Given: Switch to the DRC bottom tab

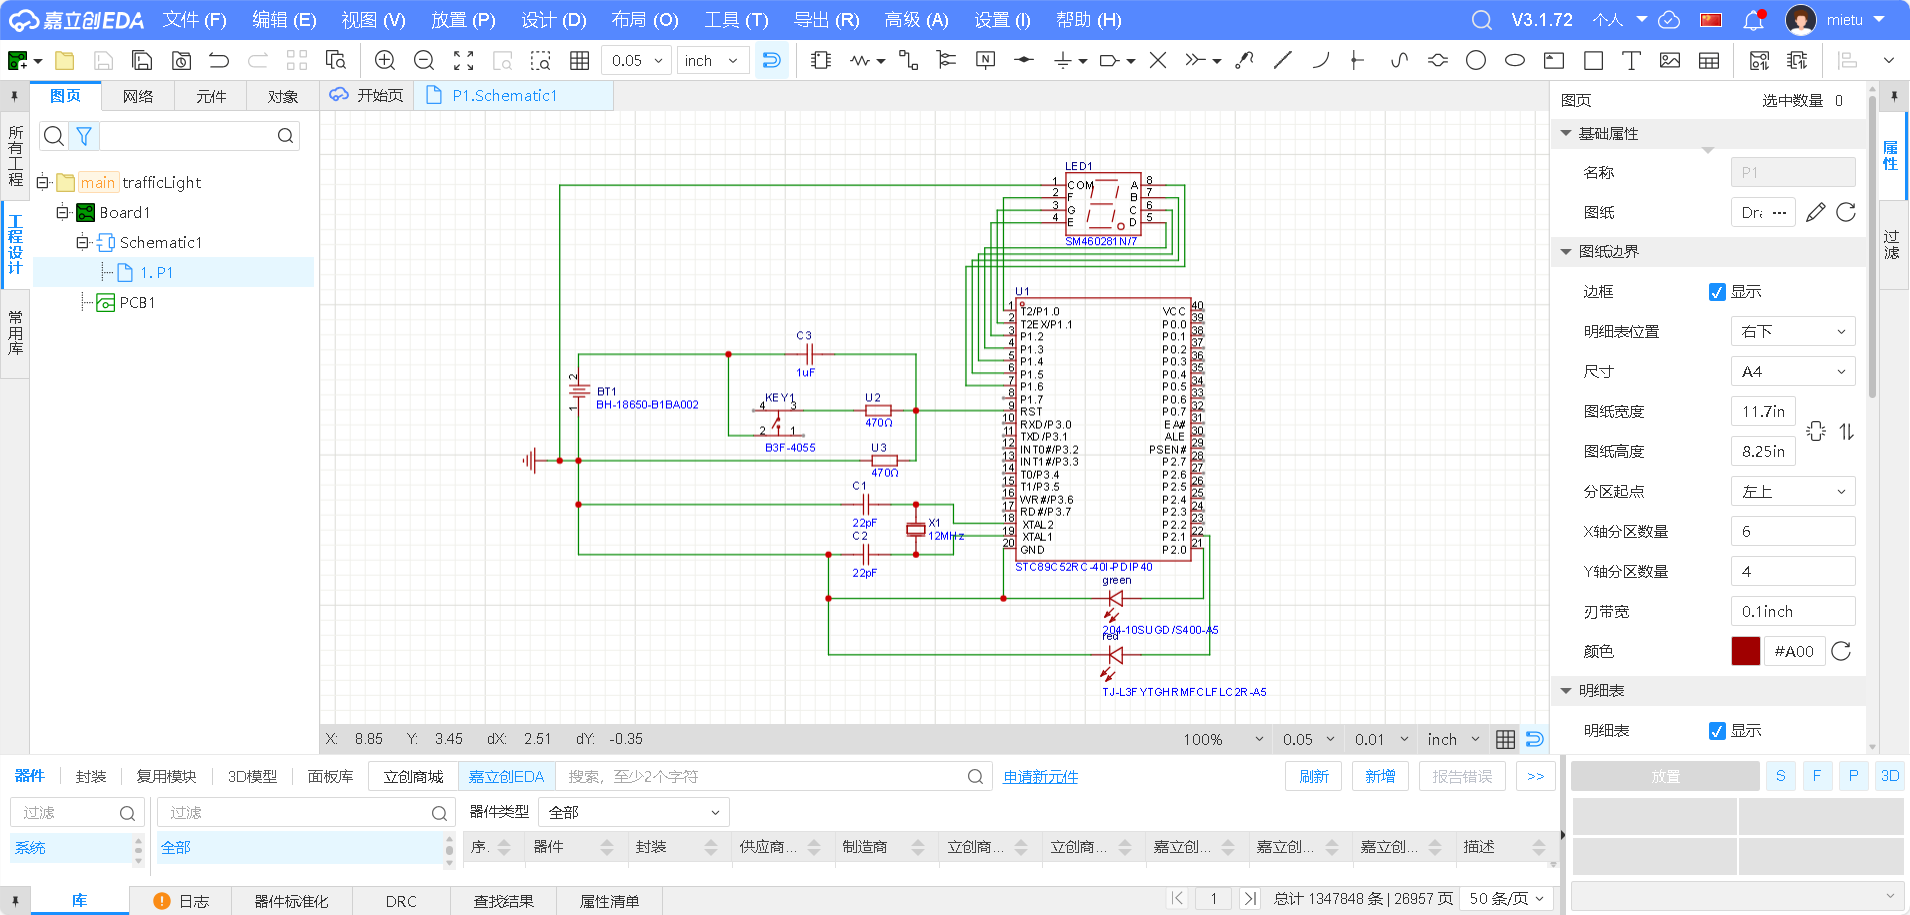Looking at the screenshot, I should click(x=401, y=901).
